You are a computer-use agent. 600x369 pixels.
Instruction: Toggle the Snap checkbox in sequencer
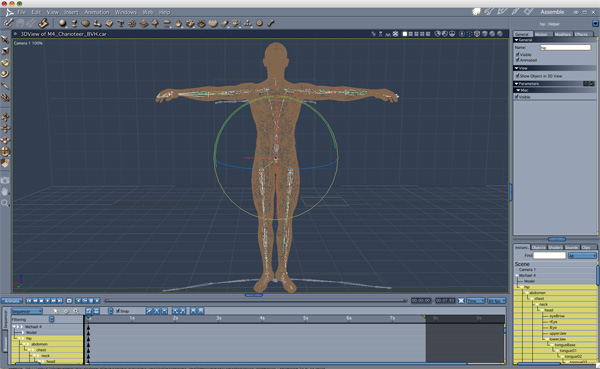click(118, 311)
